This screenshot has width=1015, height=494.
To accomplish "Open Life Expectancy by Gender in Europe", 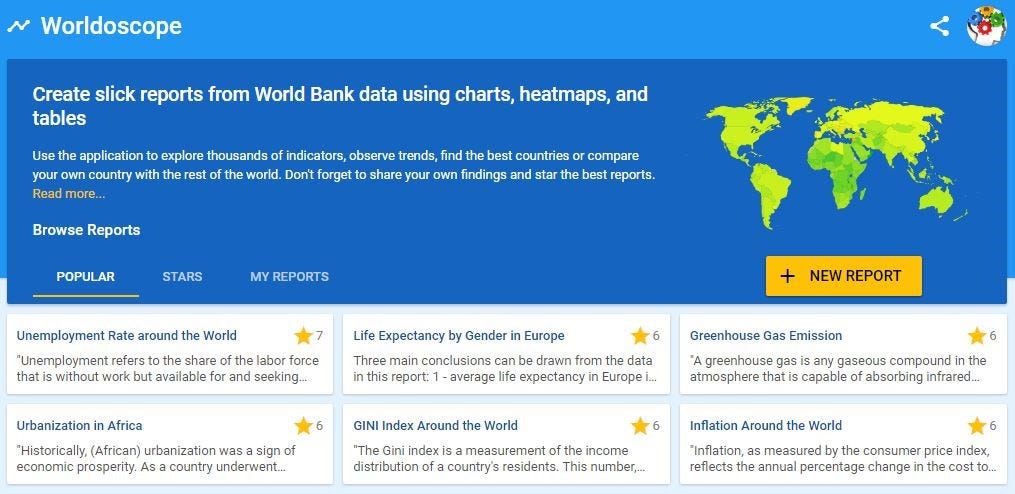I will [x=459, y=335].
